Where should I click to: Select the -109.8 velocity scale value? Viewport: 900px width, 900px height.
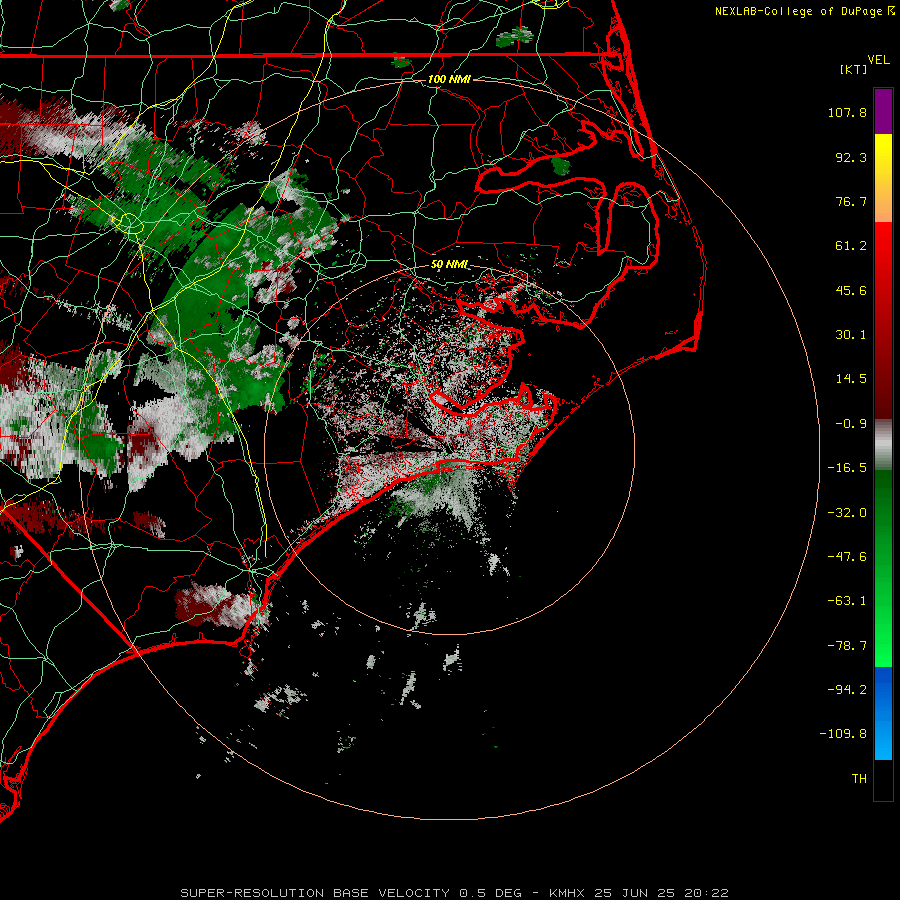tap(843, 734)
